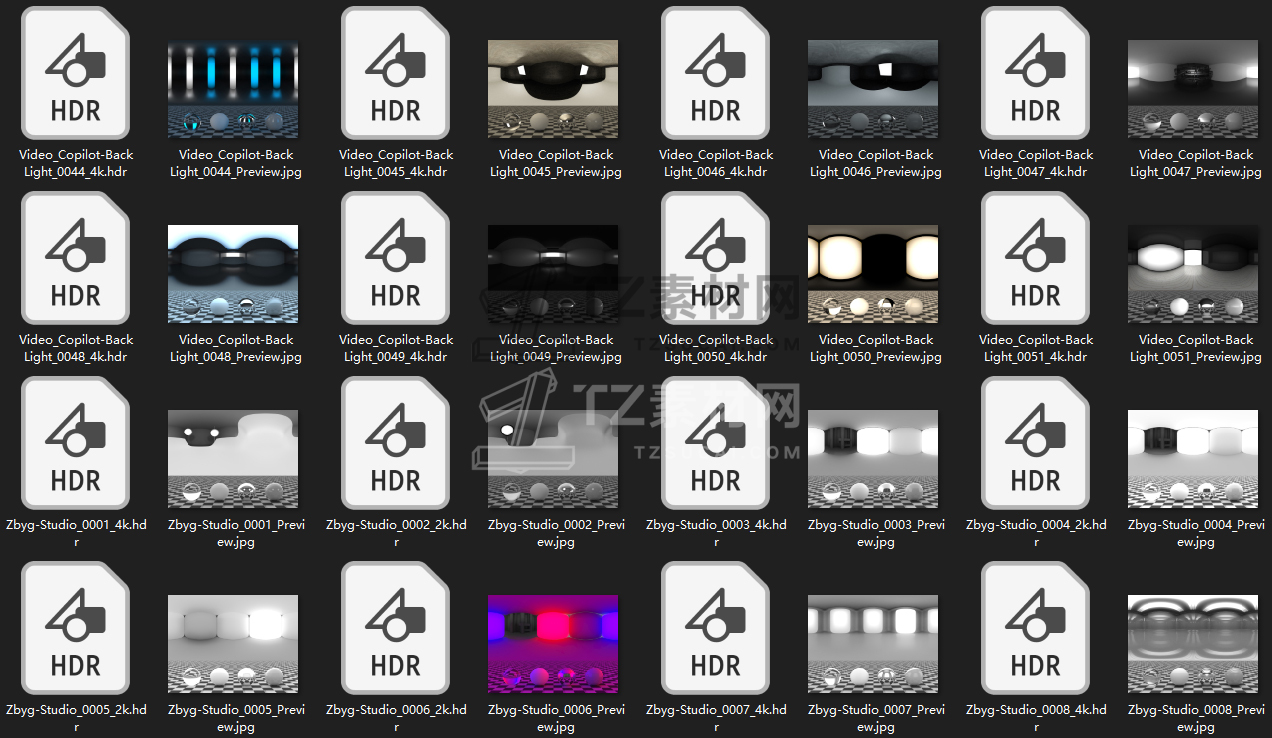Click BackLight_0045_Preview.jpg thumbnail
The height and width of the screenshot is (738, 1272).
point(553,89)
